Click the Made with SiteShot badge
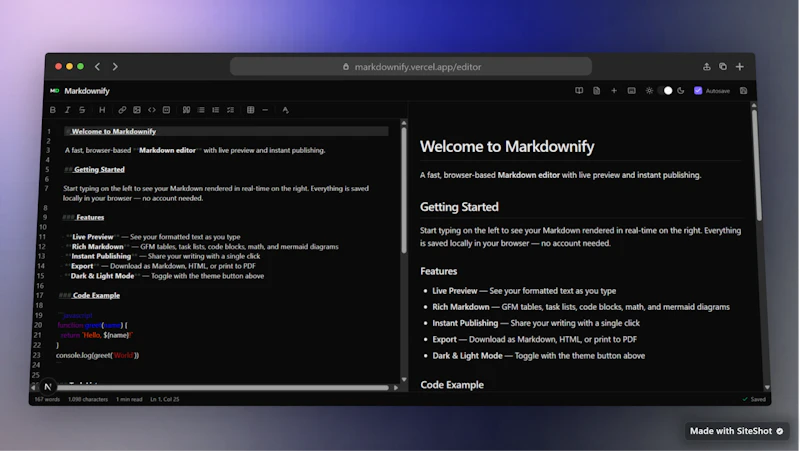Viewport: 800px width, 451px height. (737, 431)
